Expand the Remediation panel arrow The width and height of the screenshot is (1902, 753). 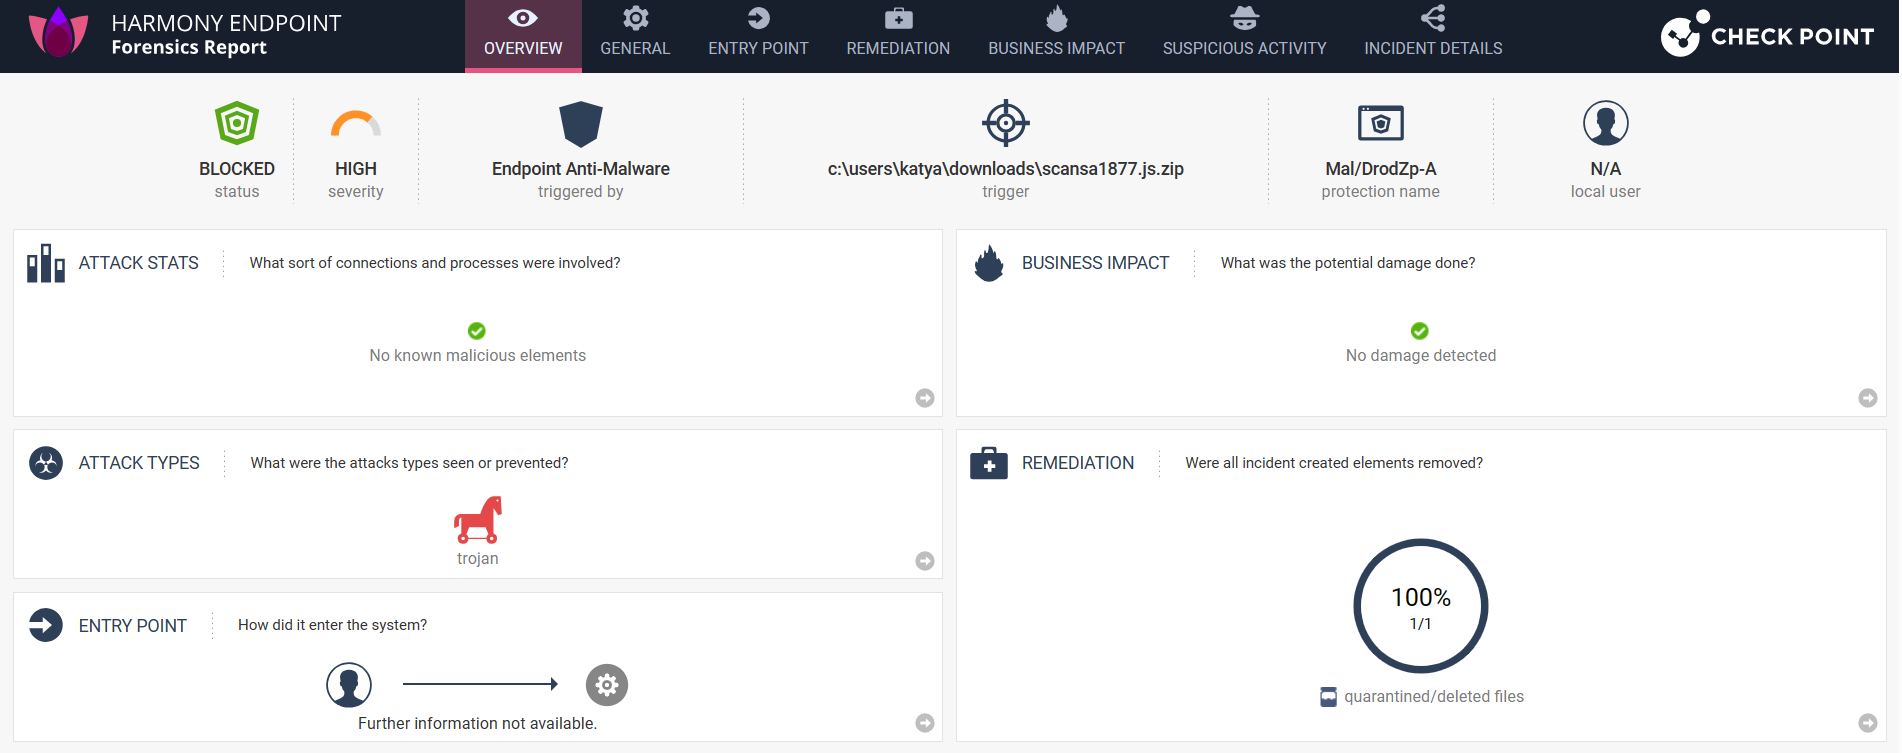(1868, 723)
